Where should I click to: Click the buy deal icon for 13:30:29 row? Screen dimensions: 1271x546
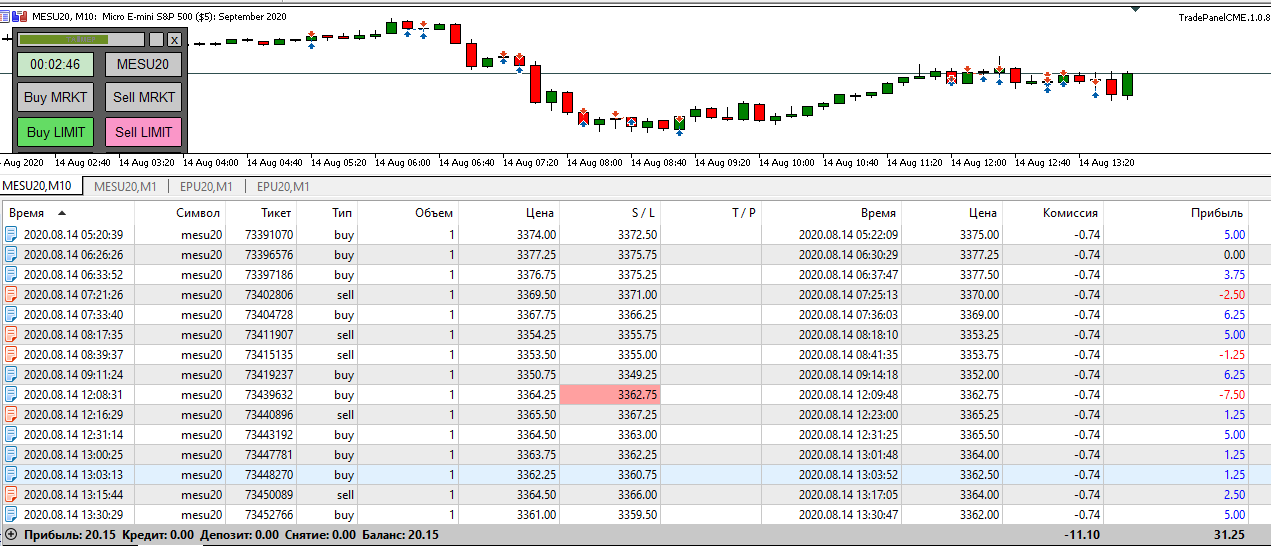[11, 514]
